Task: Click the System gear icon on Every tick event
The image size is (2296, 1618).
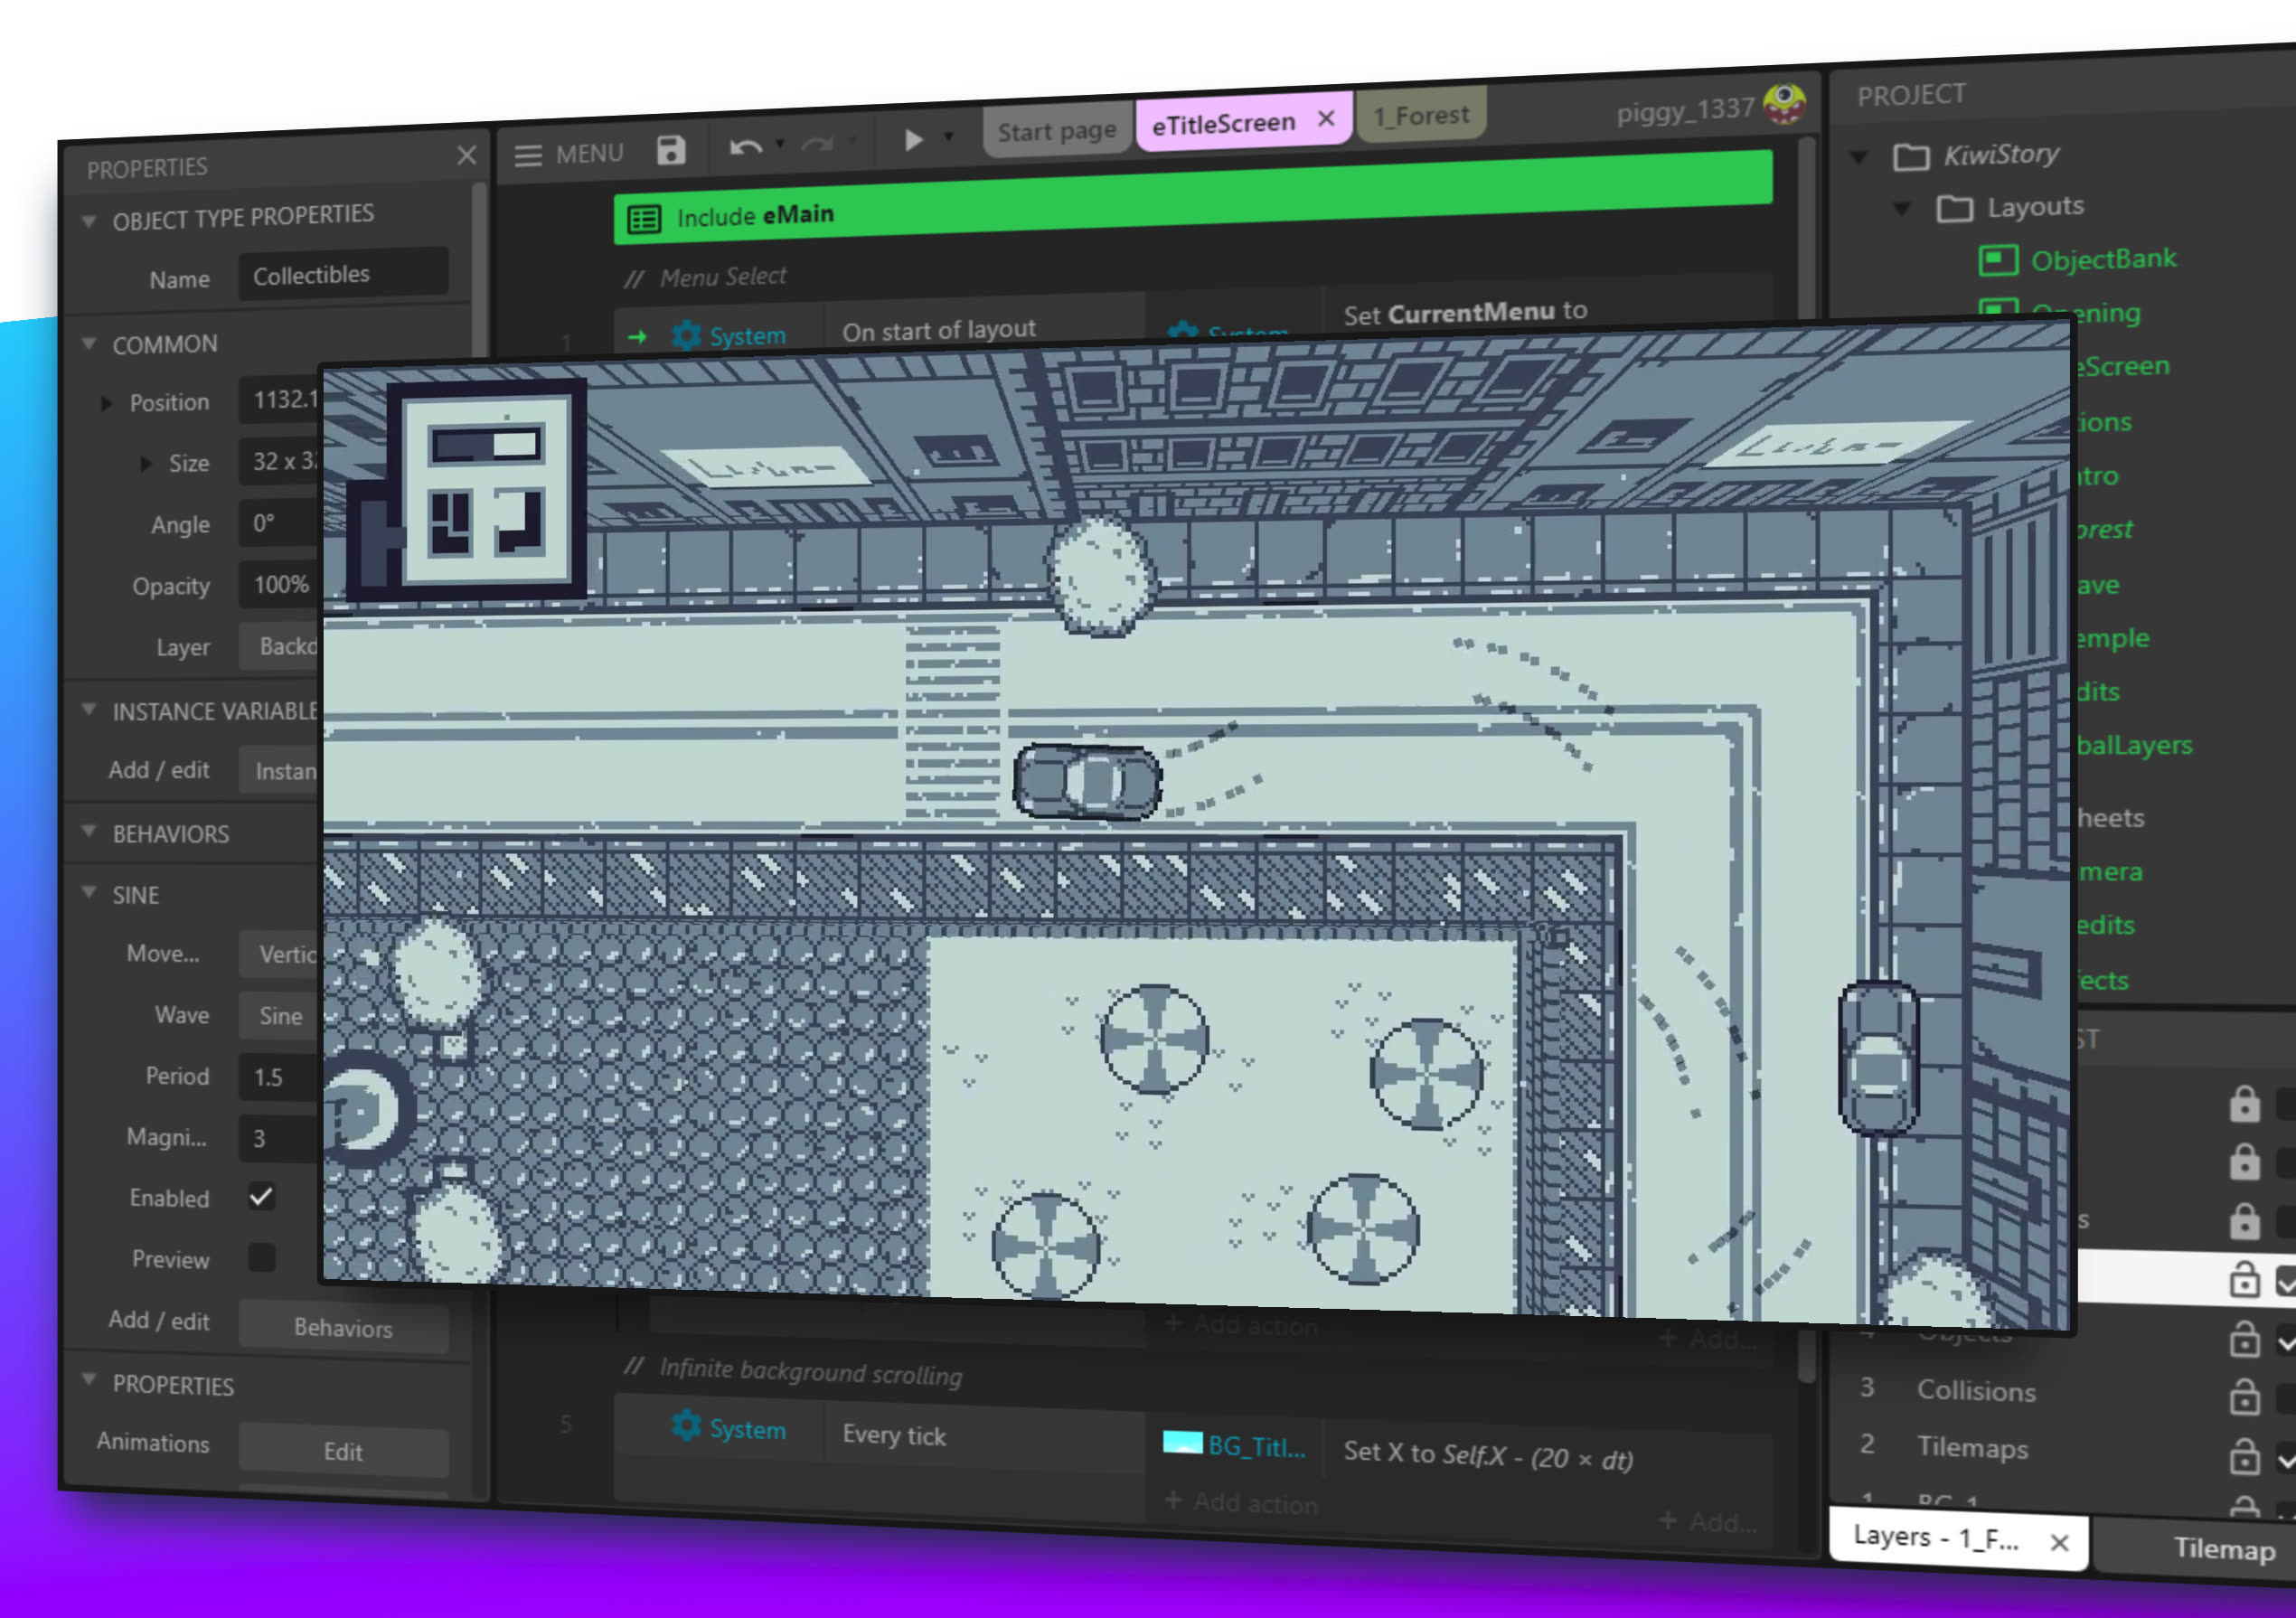Action: [x=686, y=1425]
